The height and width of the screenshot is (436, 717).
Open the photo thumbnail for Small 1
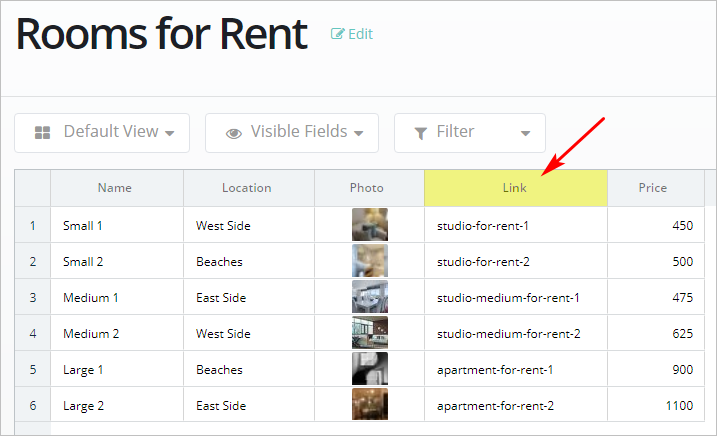click(x=369, y=225)
